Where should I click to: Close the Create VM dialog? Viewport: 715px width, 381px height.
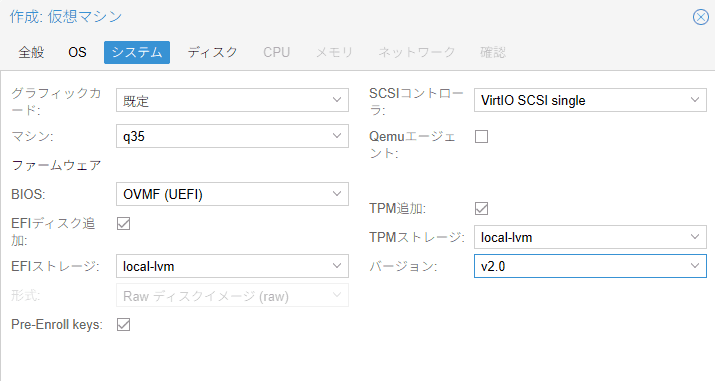pyautogui.click(x=700, y=17)
